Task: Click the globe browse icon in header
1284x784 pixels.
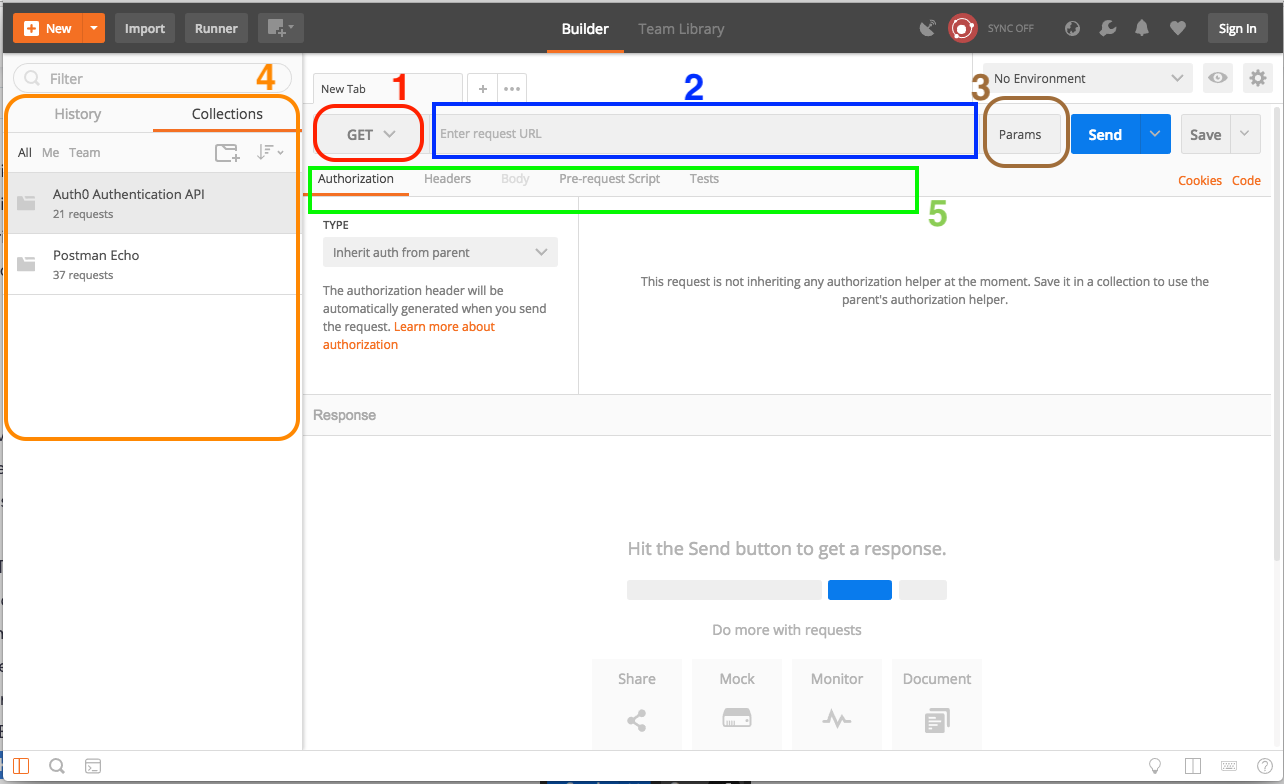Action: click(x=1072, y=28)
